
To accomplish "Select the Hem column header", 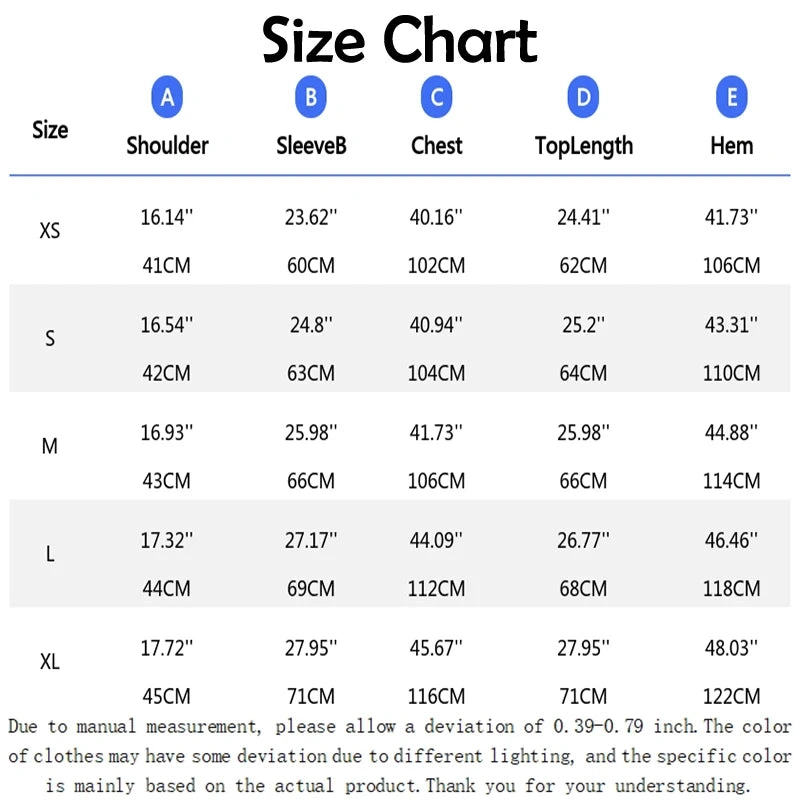I will pyautogui.click(x=732, y=146).
